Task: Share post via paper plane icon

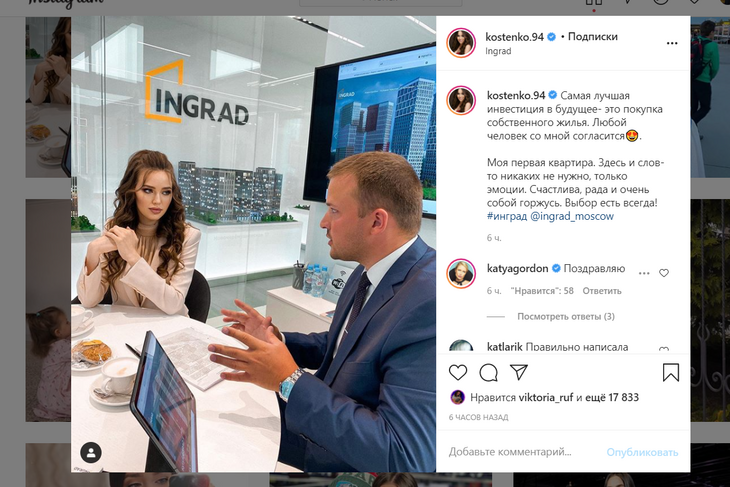Action: [x=519, y=372]
